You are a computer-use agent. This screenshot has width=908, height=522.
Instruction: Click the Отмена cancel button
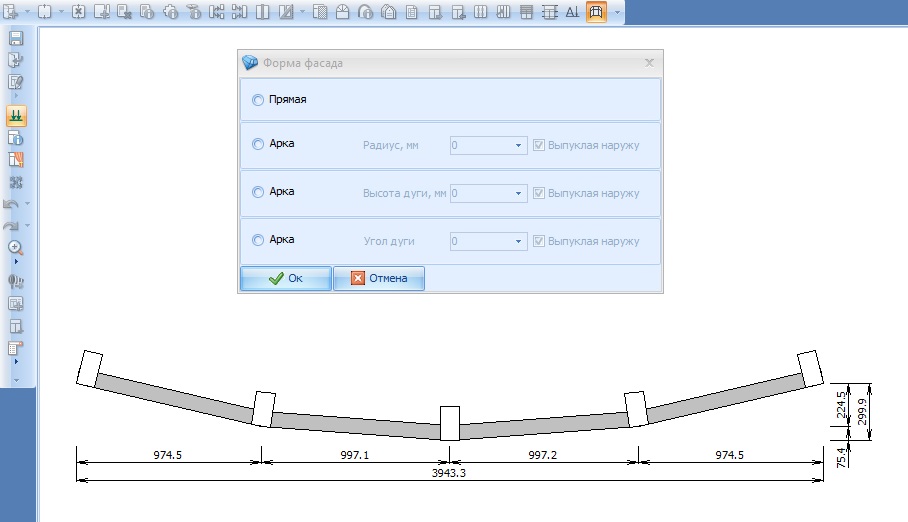[379, 278]
